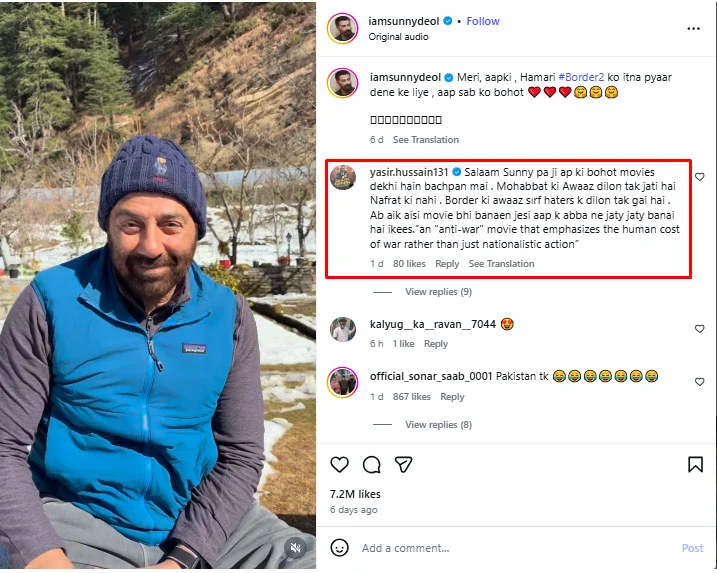This screenshot has width=717, height=573.
Task: Expand View replies (9) thread
Action: pyautogui.click(x=438, y=292)
